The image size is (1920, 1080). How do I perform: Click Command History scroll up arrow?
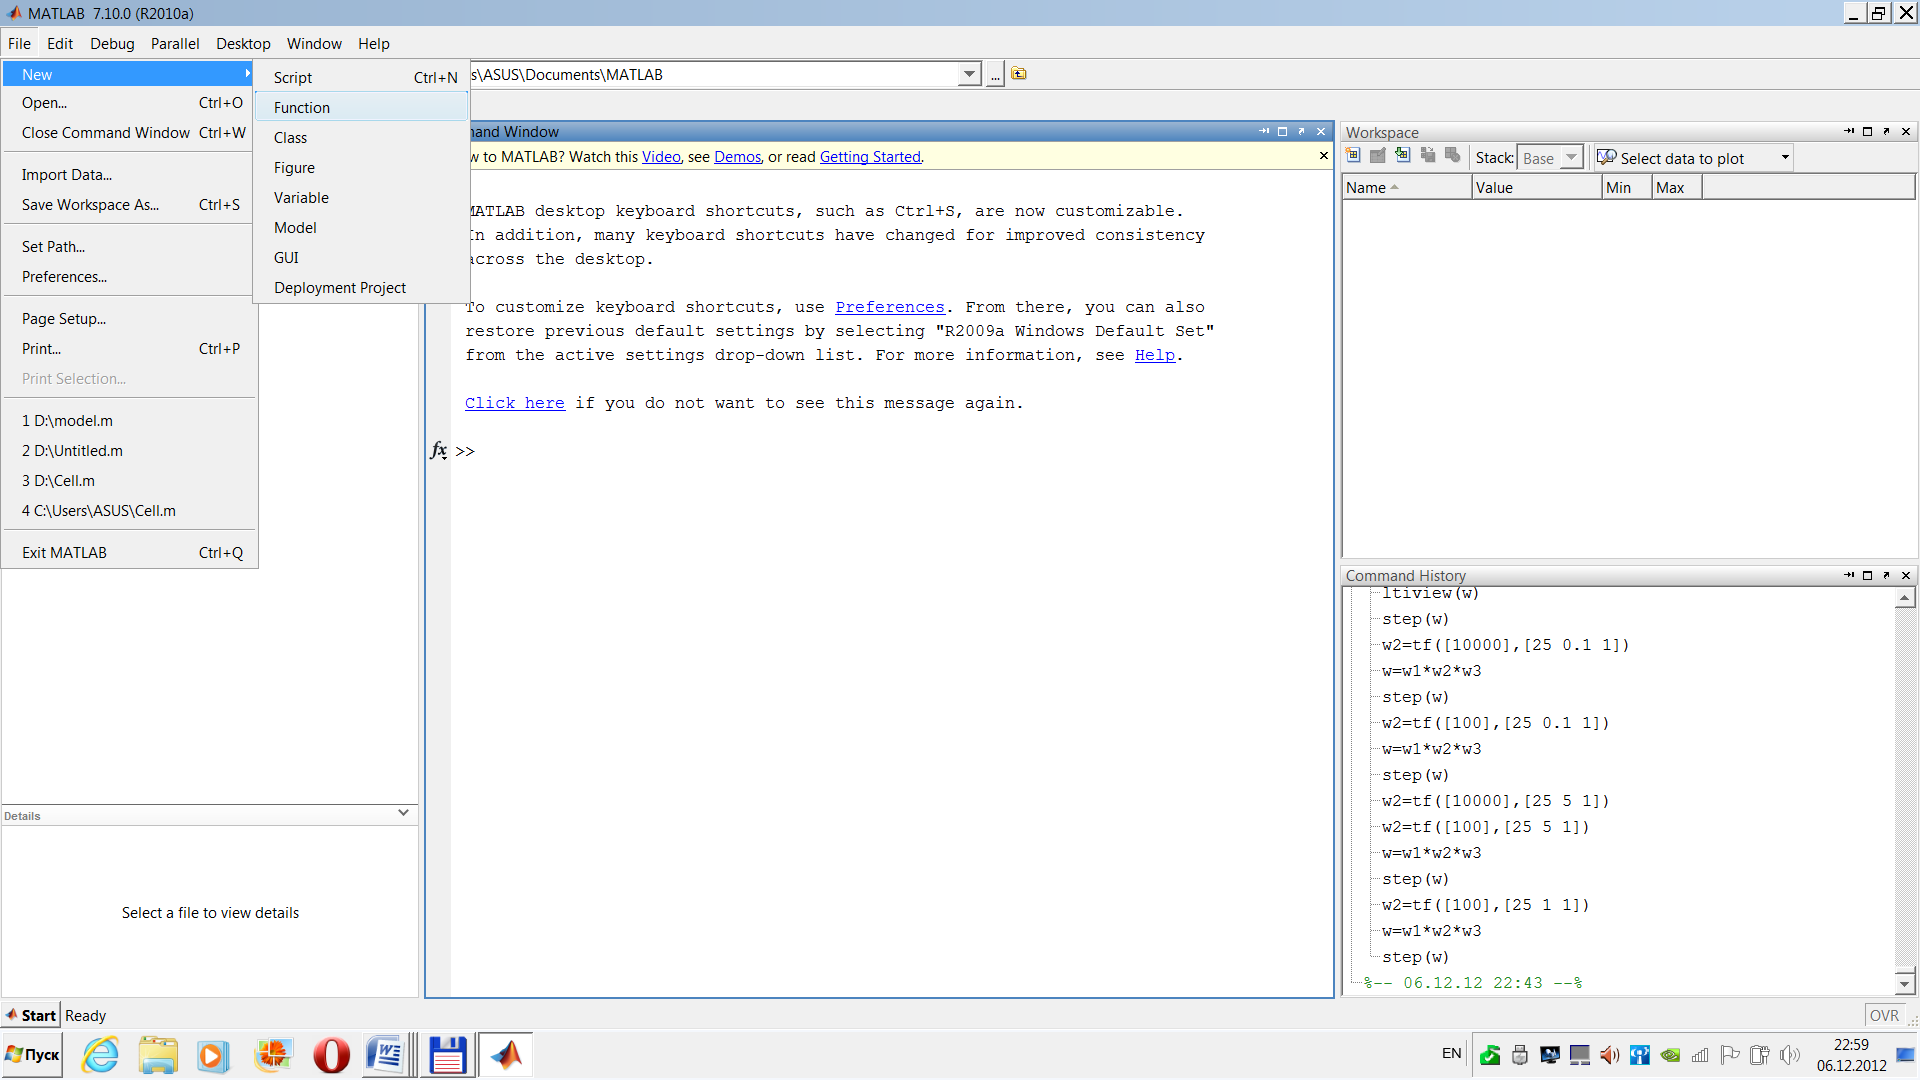point(1905,598)
